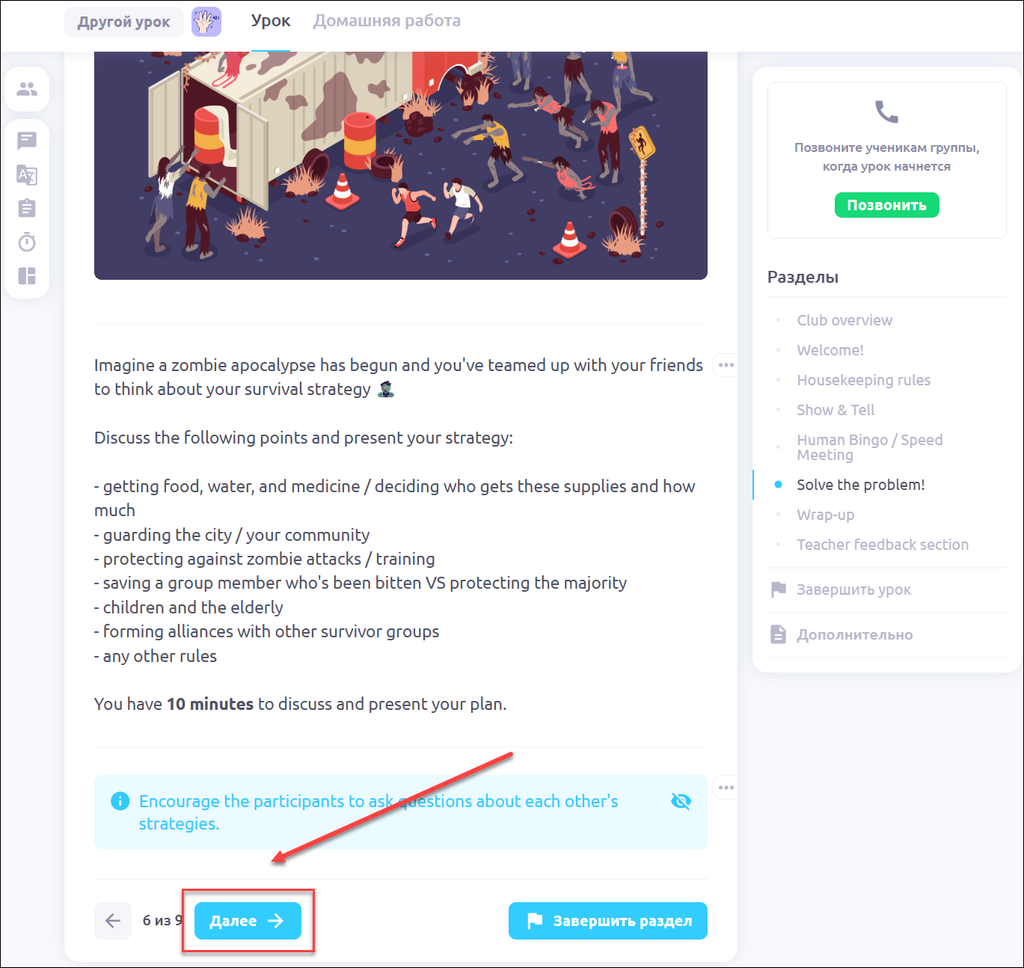The width and height of the screenshot is (1024, 968).
Task: Go back with the left arrow button
Action: [113, 921]
